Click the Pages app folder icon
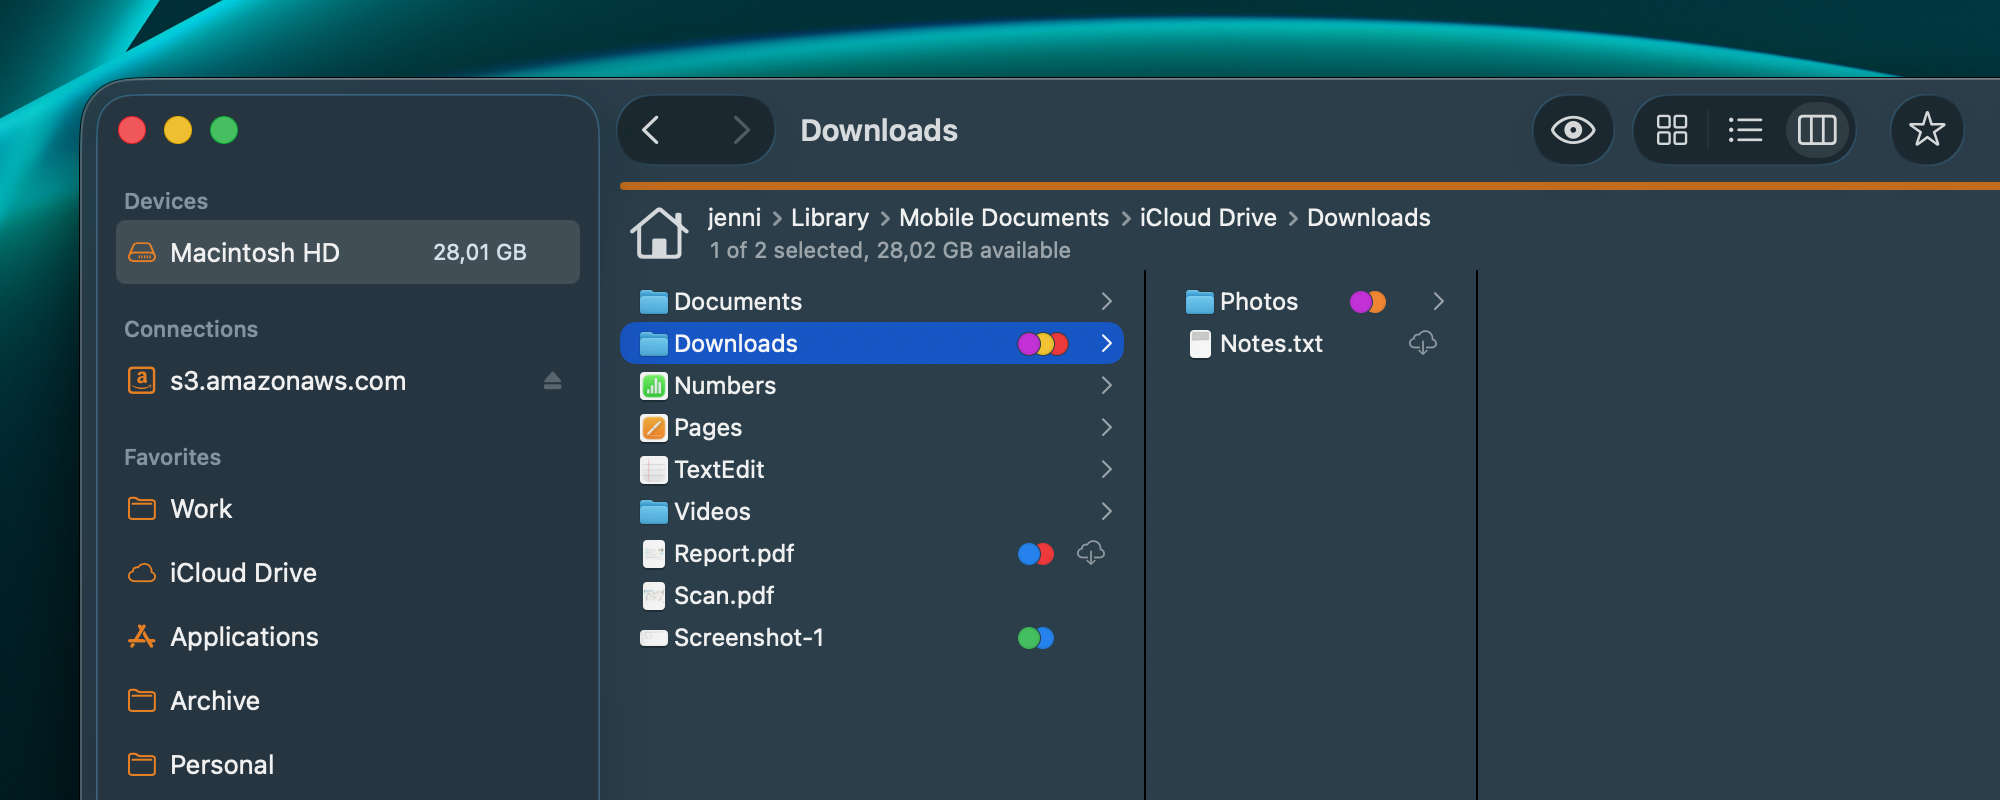The height and width of the screenshot is (800, 2000). 654,428
